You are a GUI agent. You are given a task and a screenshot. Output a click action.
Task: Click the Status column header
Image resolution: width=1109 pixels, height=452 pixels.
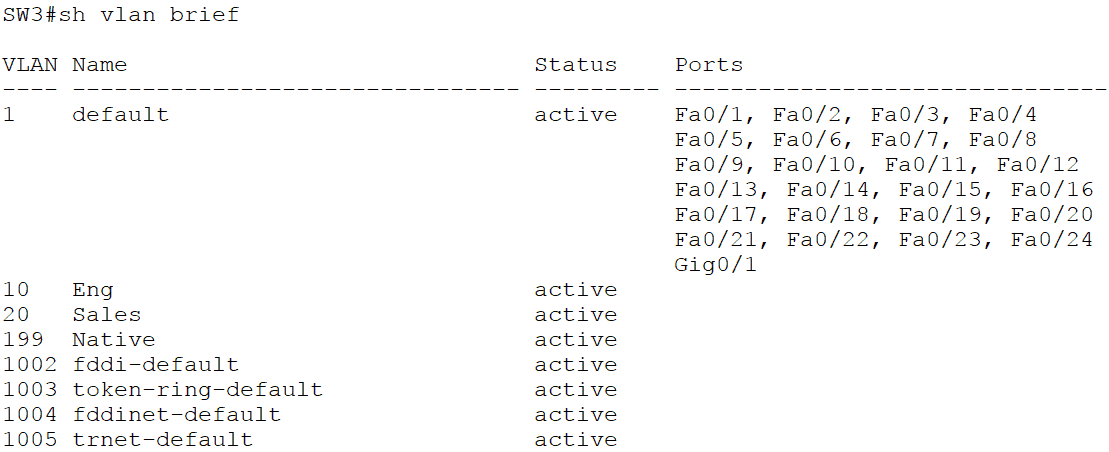575,65
